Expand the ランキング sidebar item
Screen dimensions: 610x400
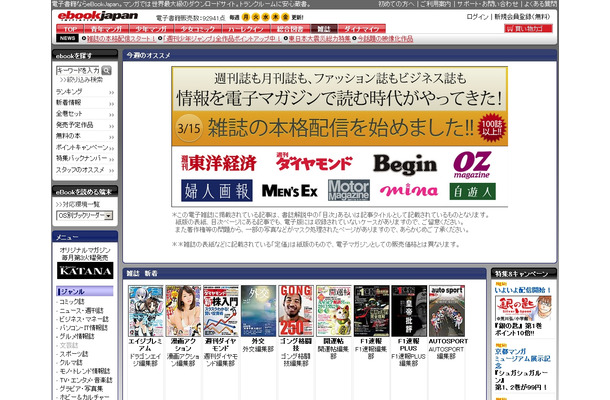pyautogui.click(x=85, y=91)
